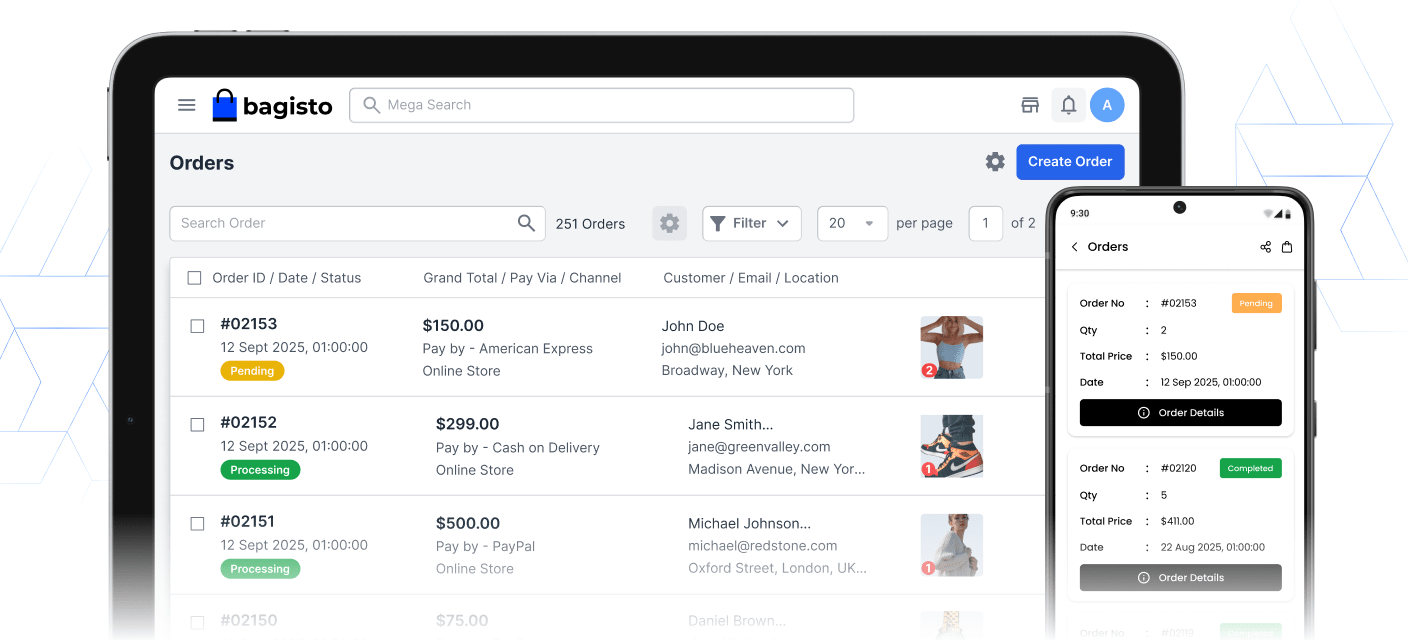
Task: Select the checkbox for order #02153
Action: pos(196,325)
